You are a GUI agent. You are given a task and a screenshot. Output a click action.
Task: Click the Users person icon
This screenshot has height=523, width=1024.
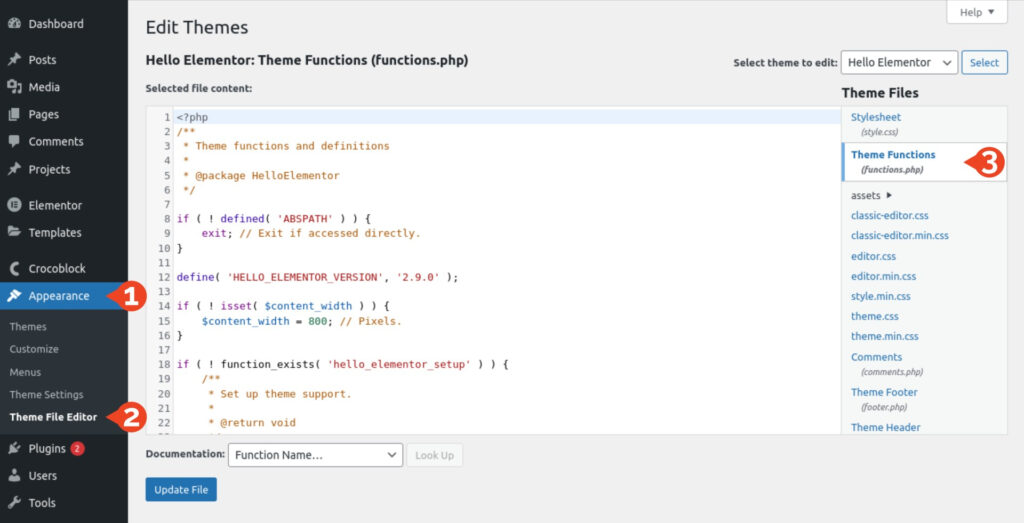point(14,475)
